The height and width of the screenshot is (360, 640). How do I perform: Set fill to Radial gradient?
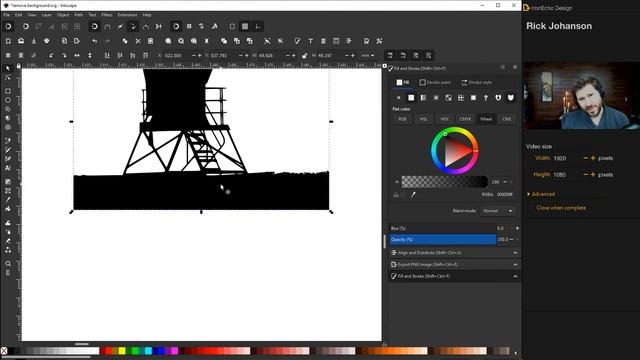(436, 98)
